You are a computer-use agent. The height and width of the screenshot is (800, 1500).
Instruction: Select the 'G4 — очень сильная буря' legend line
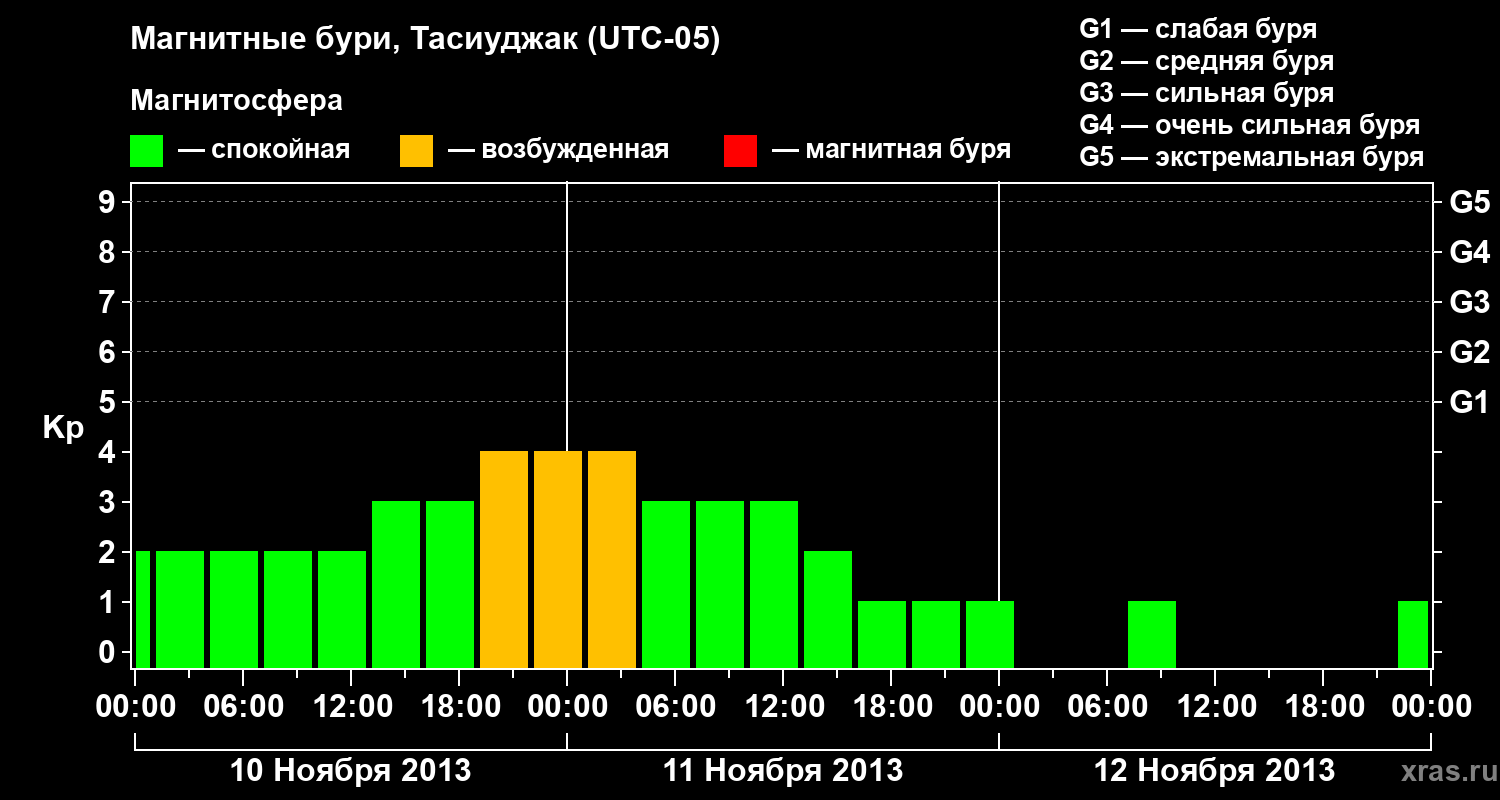(1250, 125)
